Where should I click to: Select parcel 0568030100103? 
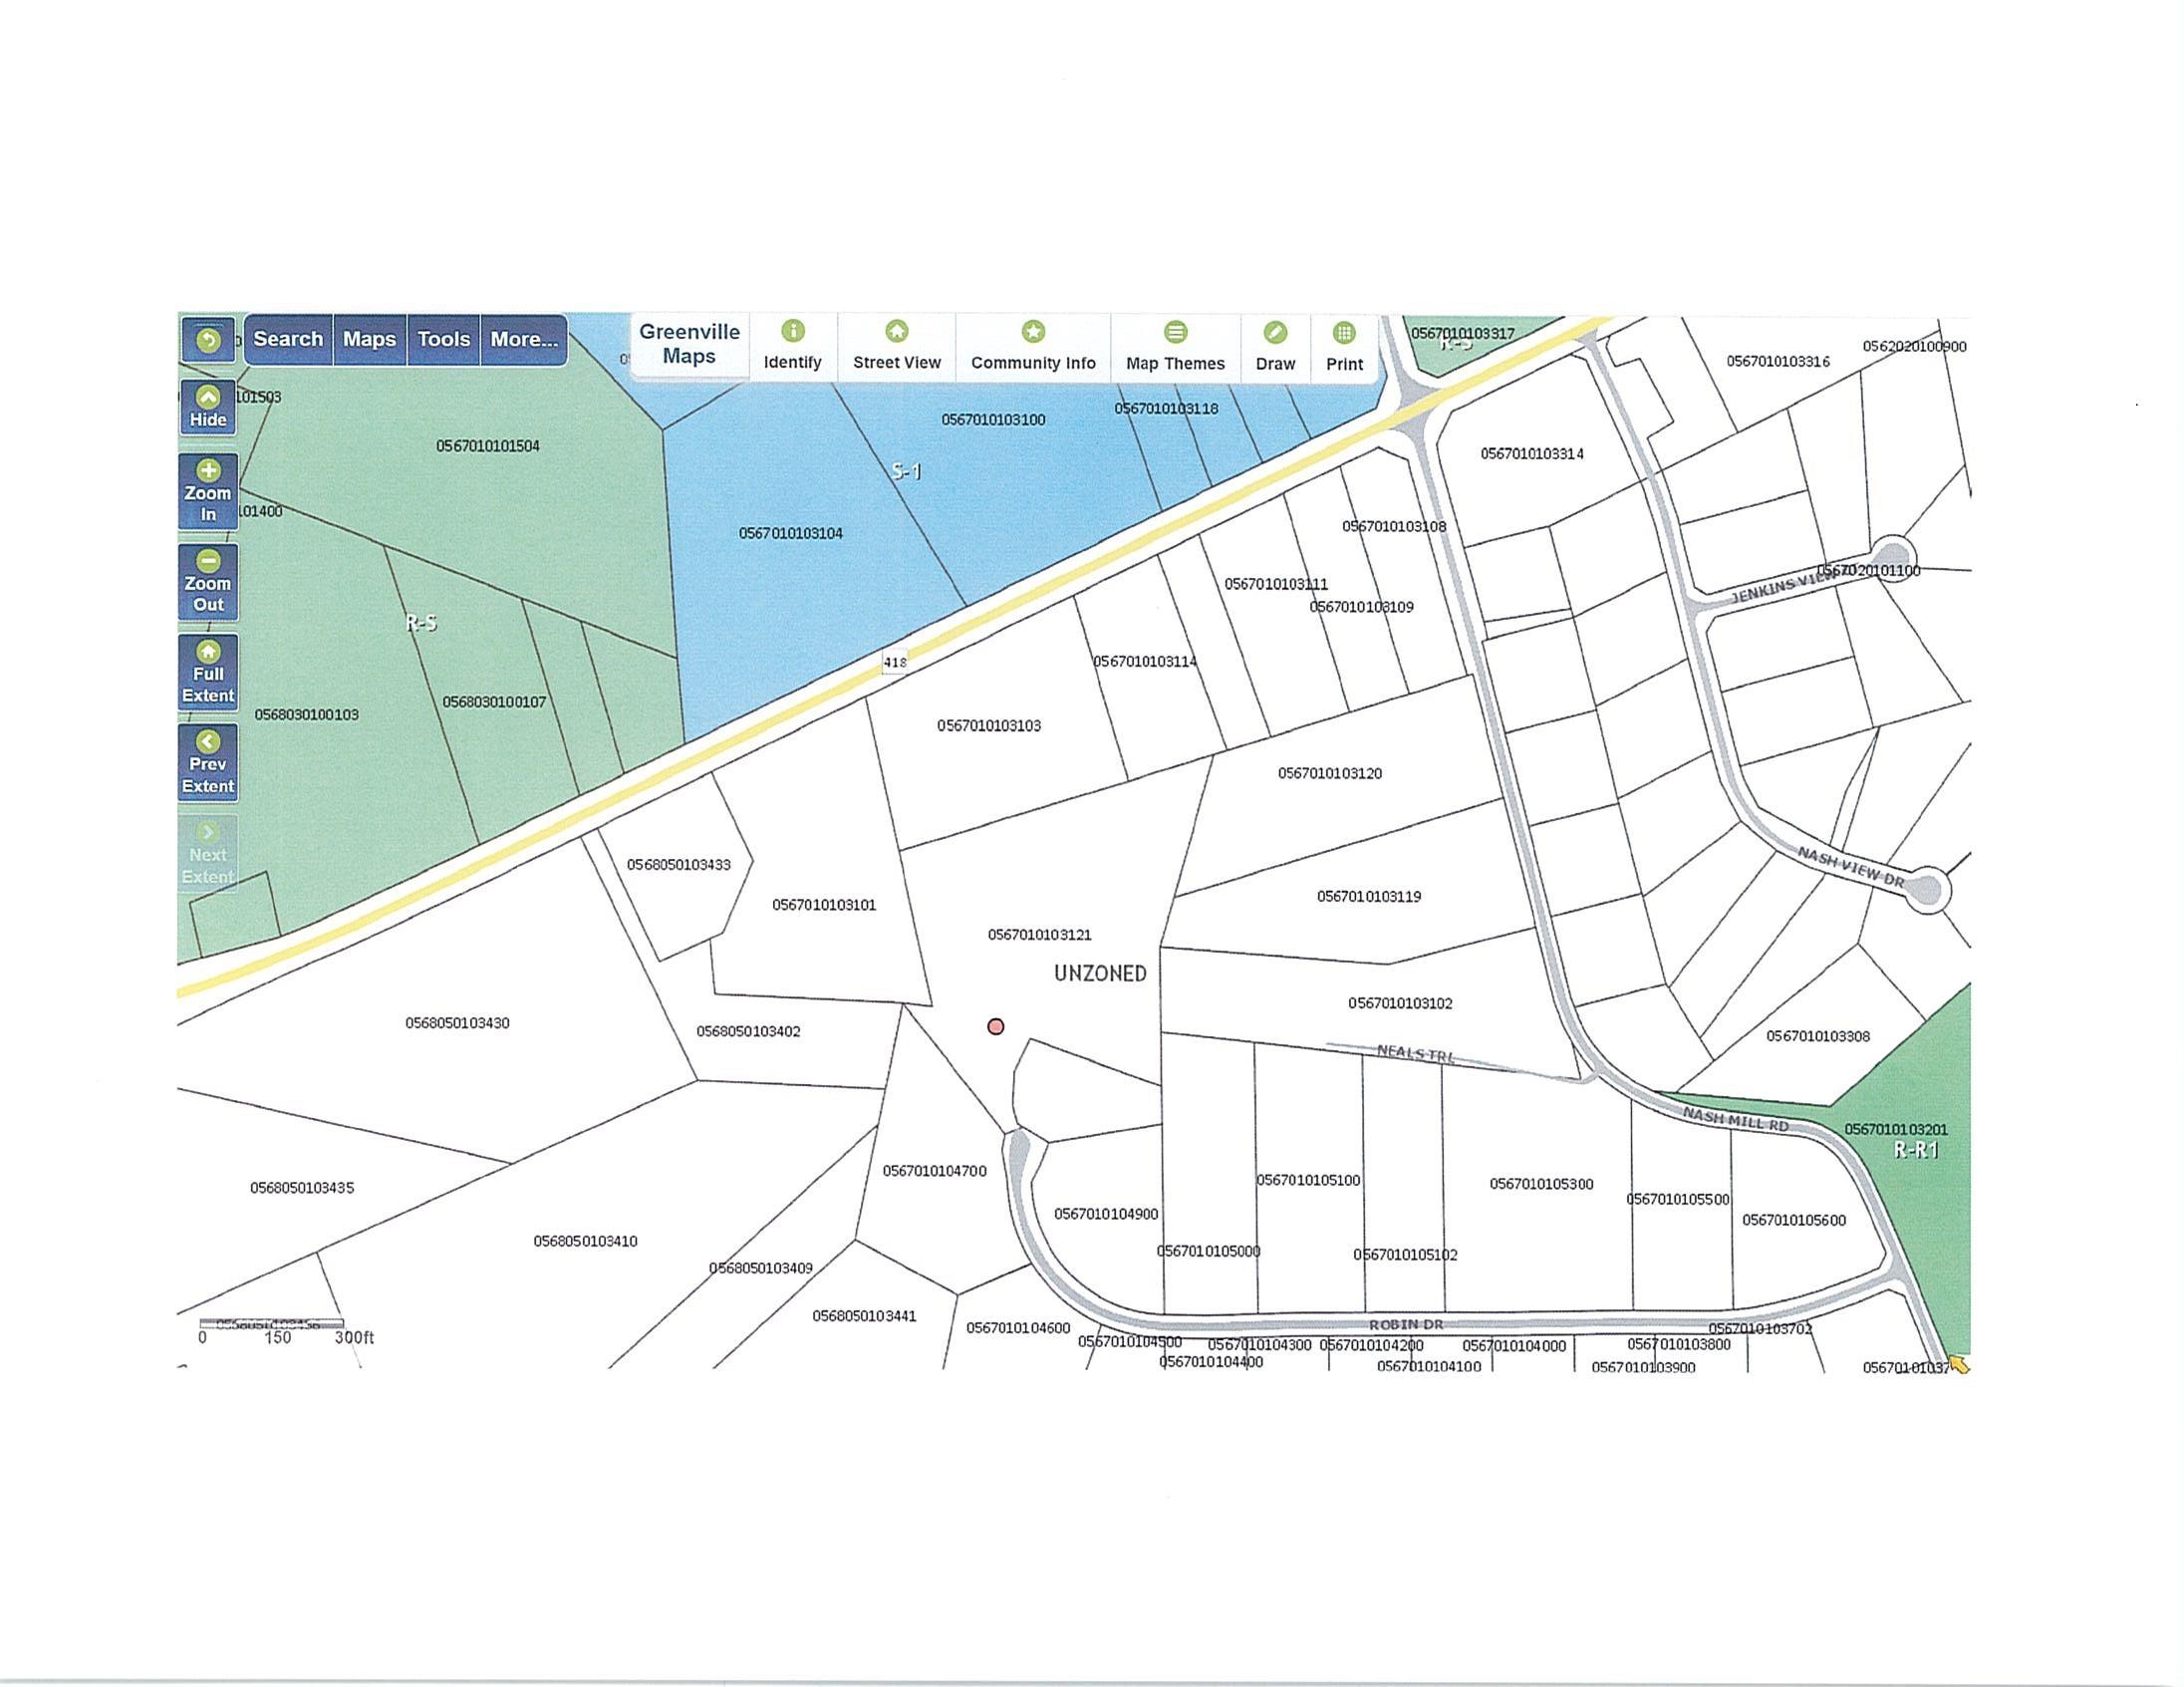306,715
